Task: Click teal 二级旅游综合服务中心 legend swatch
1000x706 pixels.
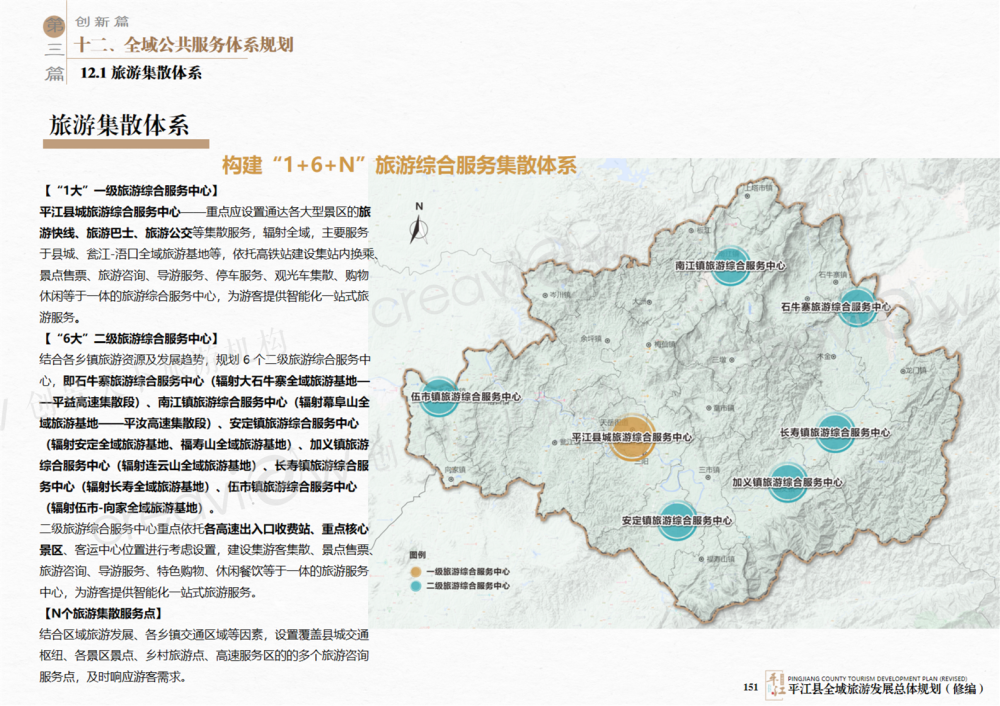Action: 415,583
